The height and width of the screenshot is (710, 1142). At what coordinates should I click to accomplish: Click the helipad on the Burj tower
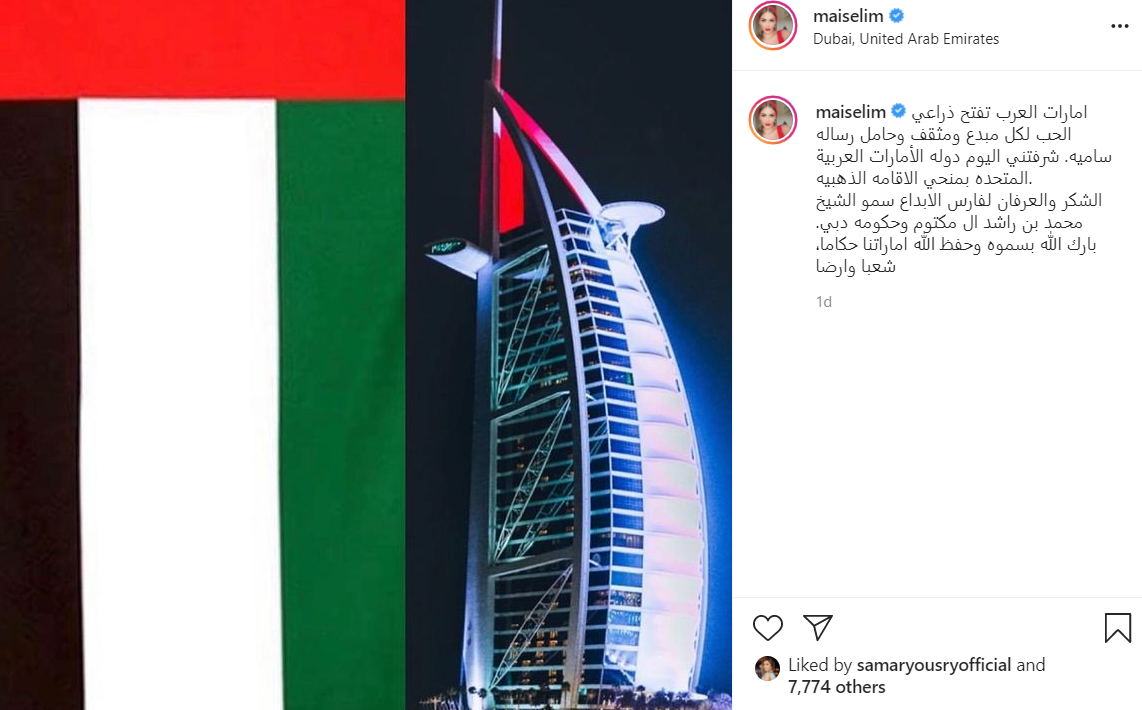tap(631, 213)
